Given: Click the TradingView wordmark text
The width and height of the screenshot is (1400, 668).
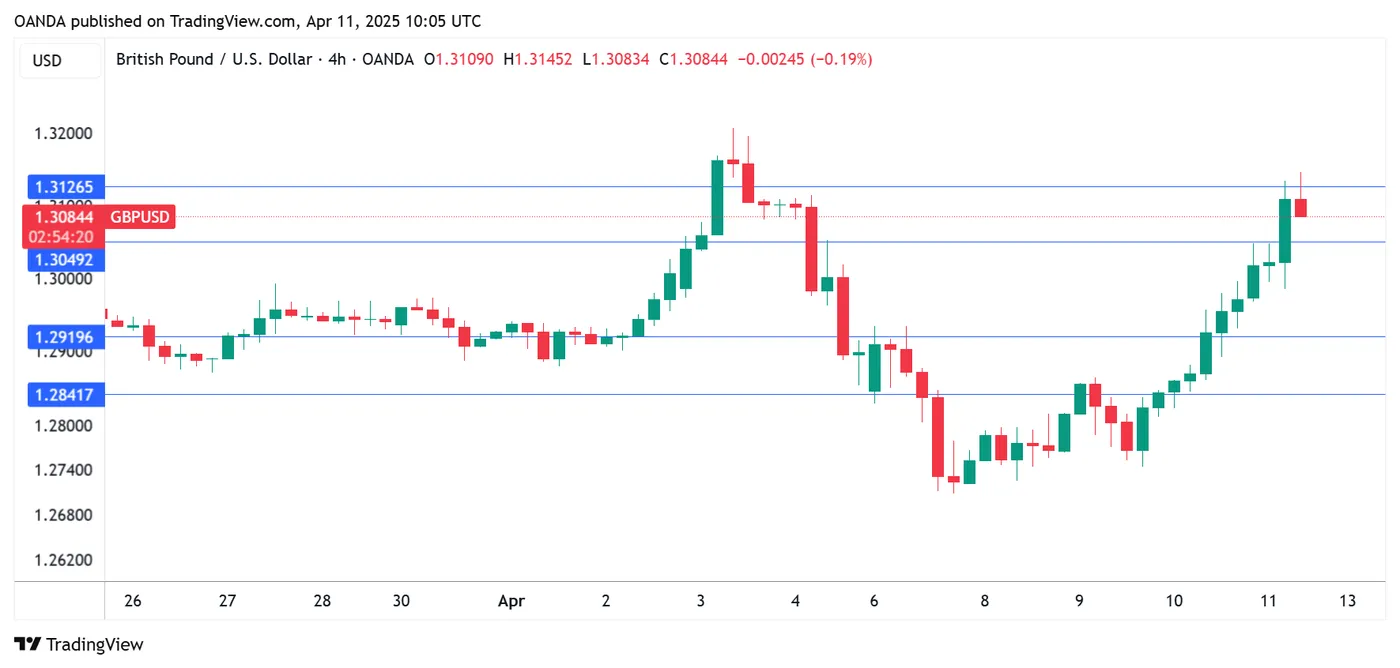Looking at the screenshot, I should [x=95, y=645].
